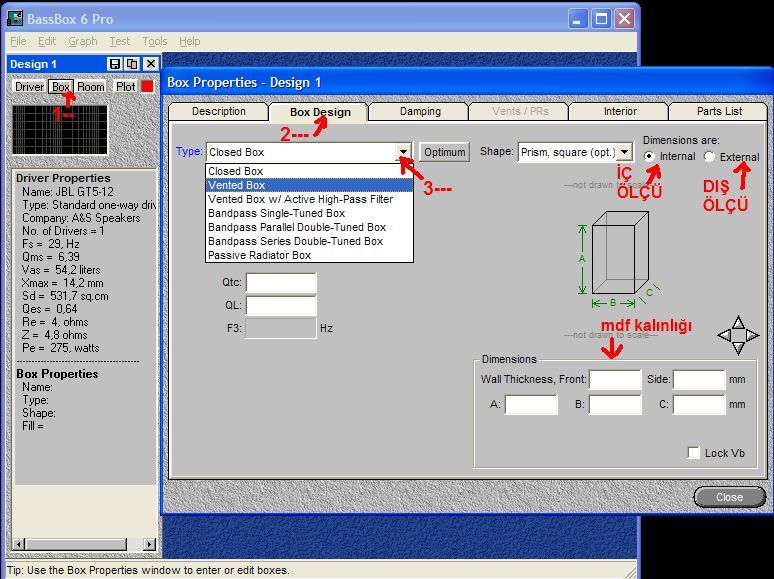Click the Wall Thickness Front input field
This screenshot has width=774, height=579.
pos(614,380)
